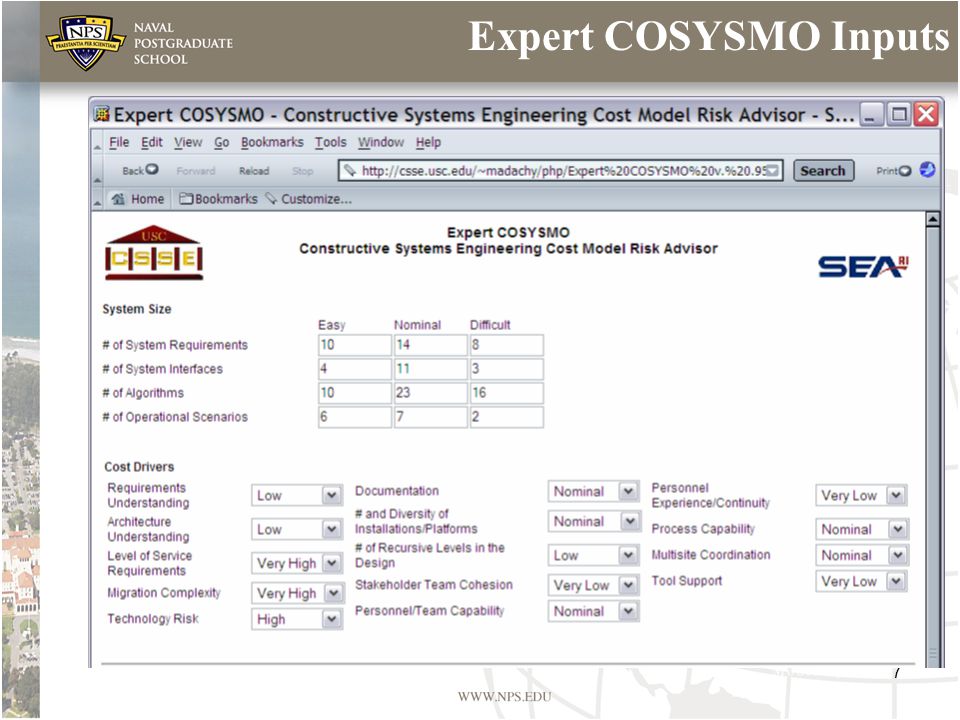Click Nominal System Interfaces field
This screenshot has width=960, height=720.
point(430,369)
